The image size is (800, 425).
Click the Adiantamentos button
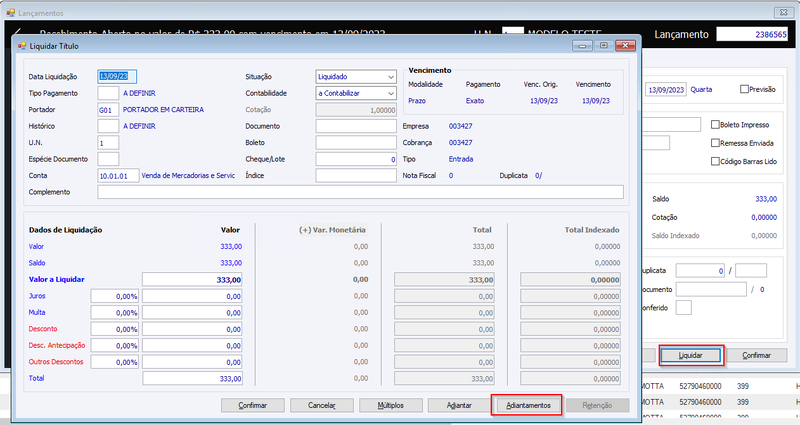pos(528,405)
